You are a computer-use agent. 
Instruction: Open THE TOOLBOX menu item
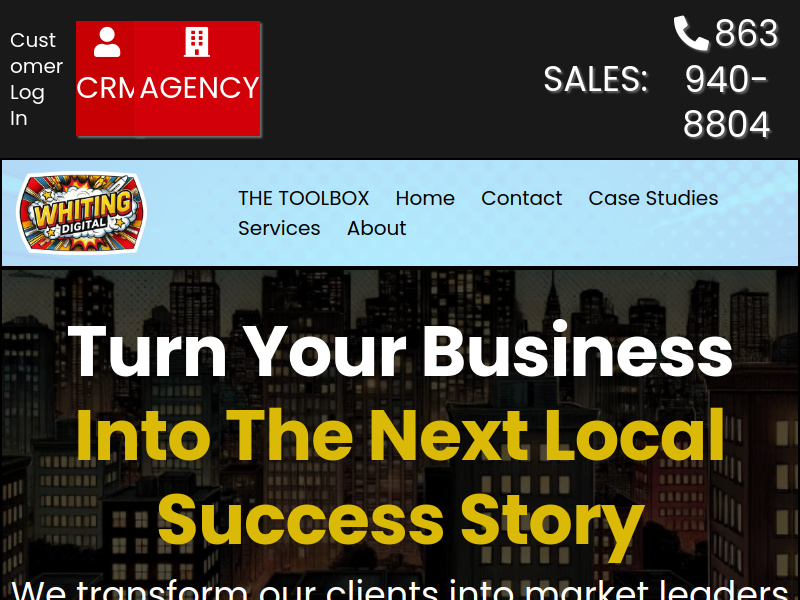point(304,198)
